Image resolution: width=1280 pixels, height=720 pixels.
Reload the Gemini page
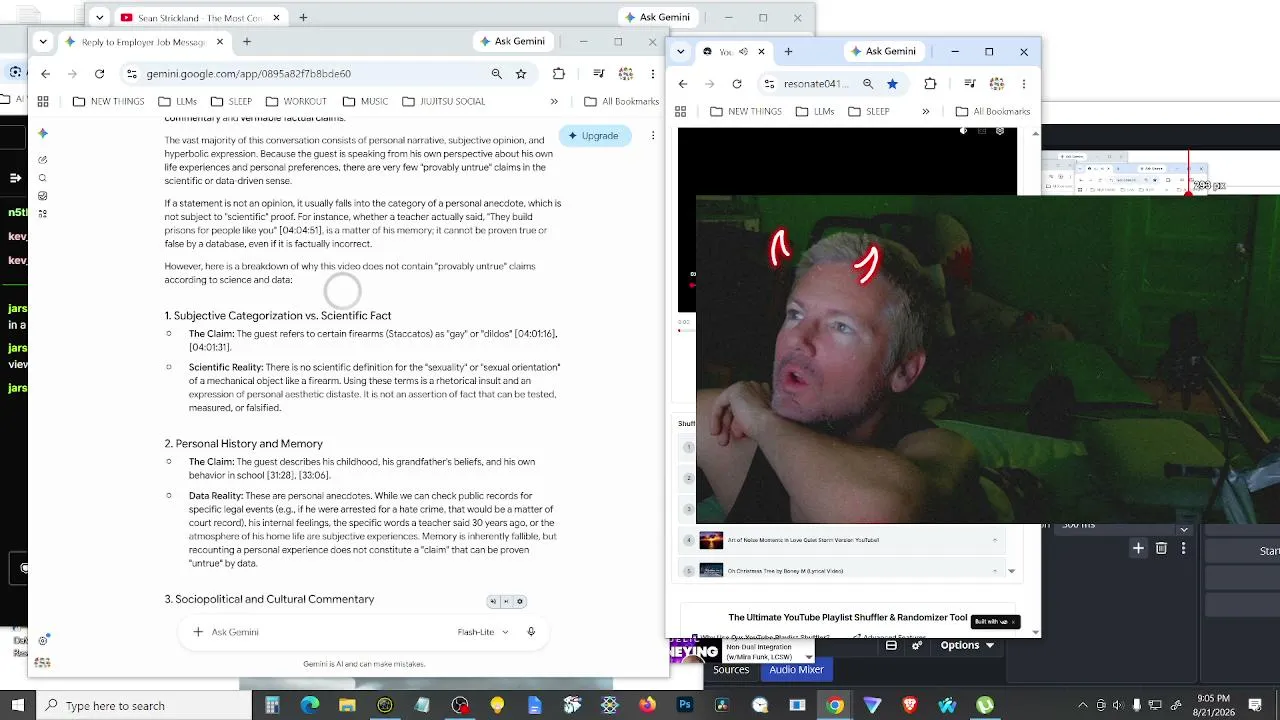coord(99,73)
